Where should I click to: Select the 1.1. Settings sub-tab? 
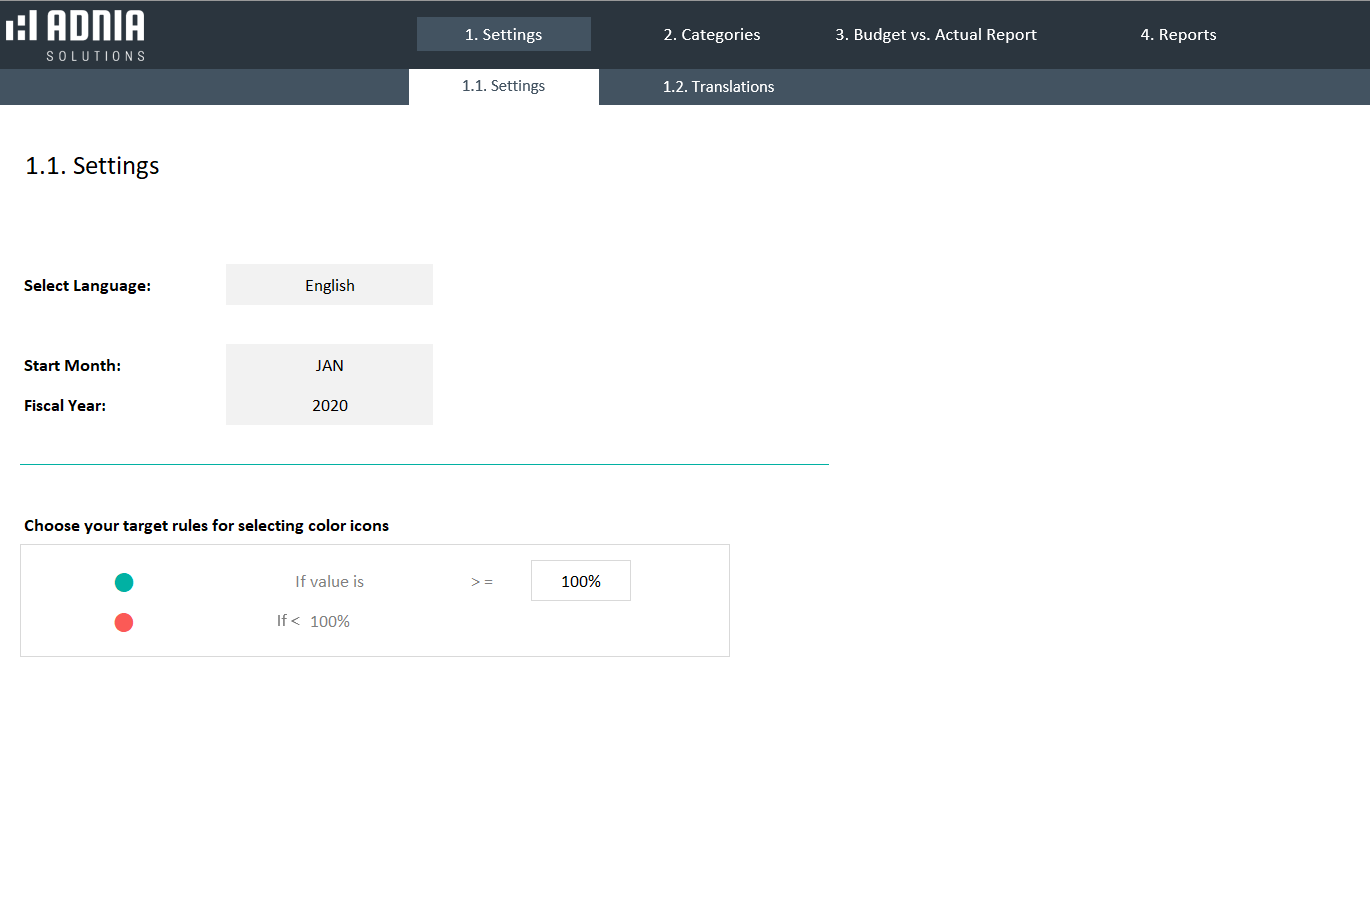pyautogui.click(x=503, y=86)
